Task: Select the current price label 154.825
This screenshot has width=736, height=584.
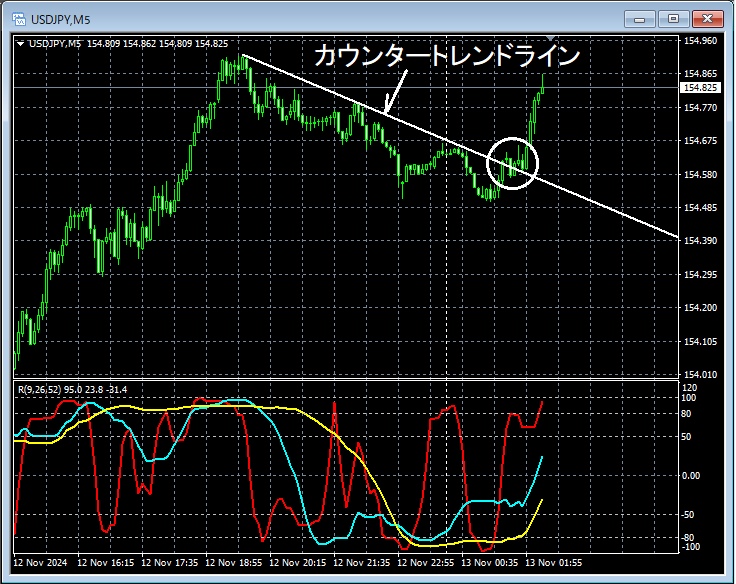Action: click(x=700, y=88)
